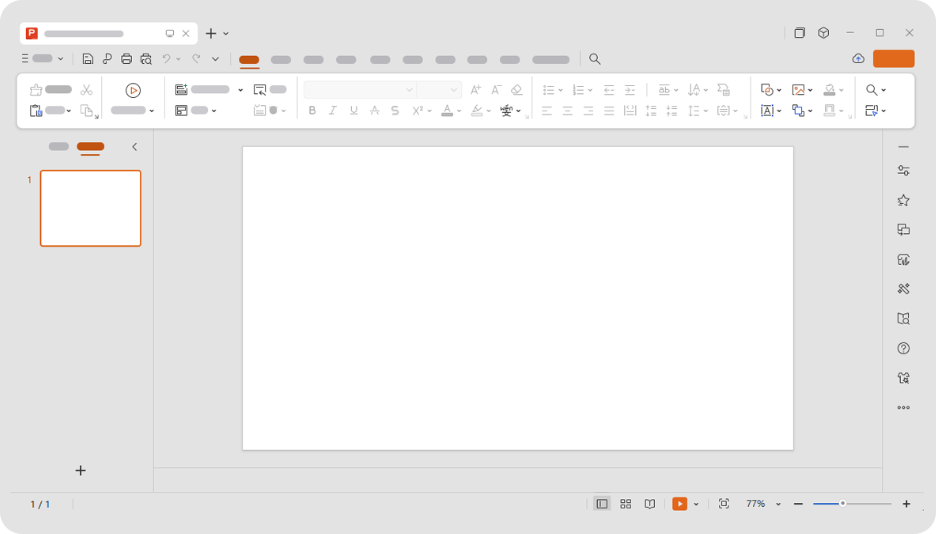Viewport: 936px width, 534px height.
Task: Click the cloud upload icon
Action: (858, 59)
